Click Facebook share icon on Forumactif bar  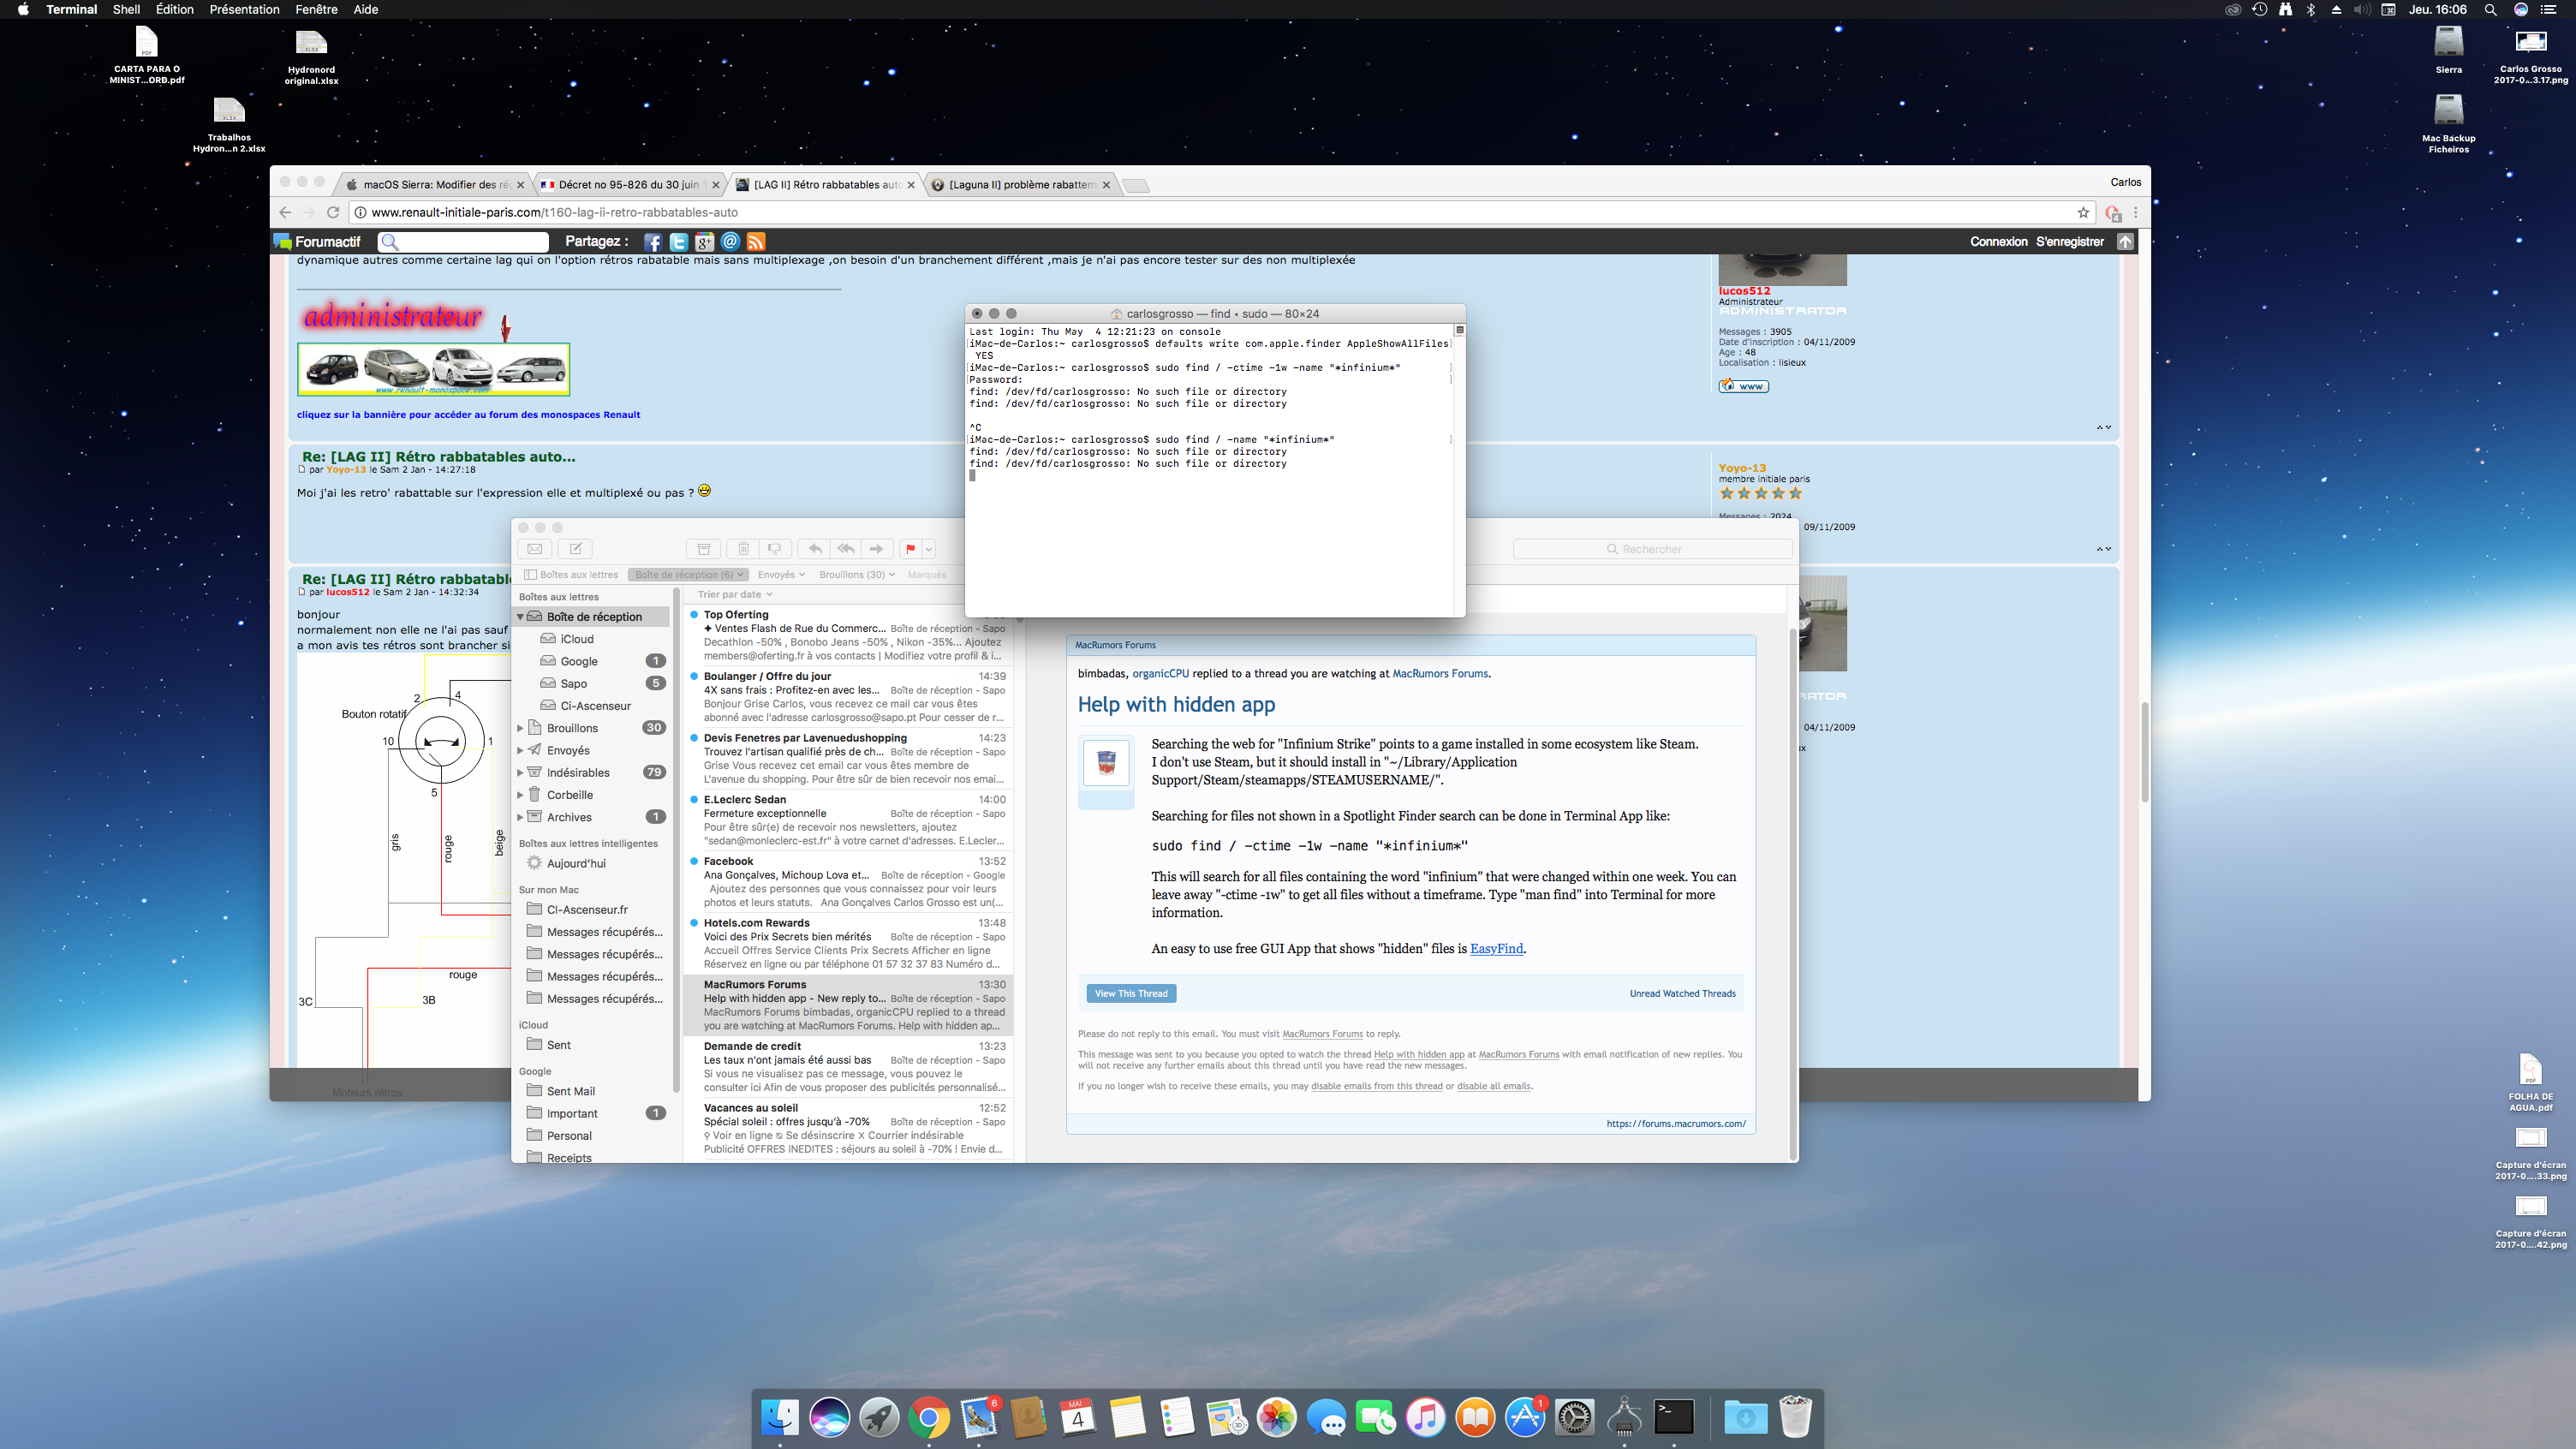tap(653, 242)
